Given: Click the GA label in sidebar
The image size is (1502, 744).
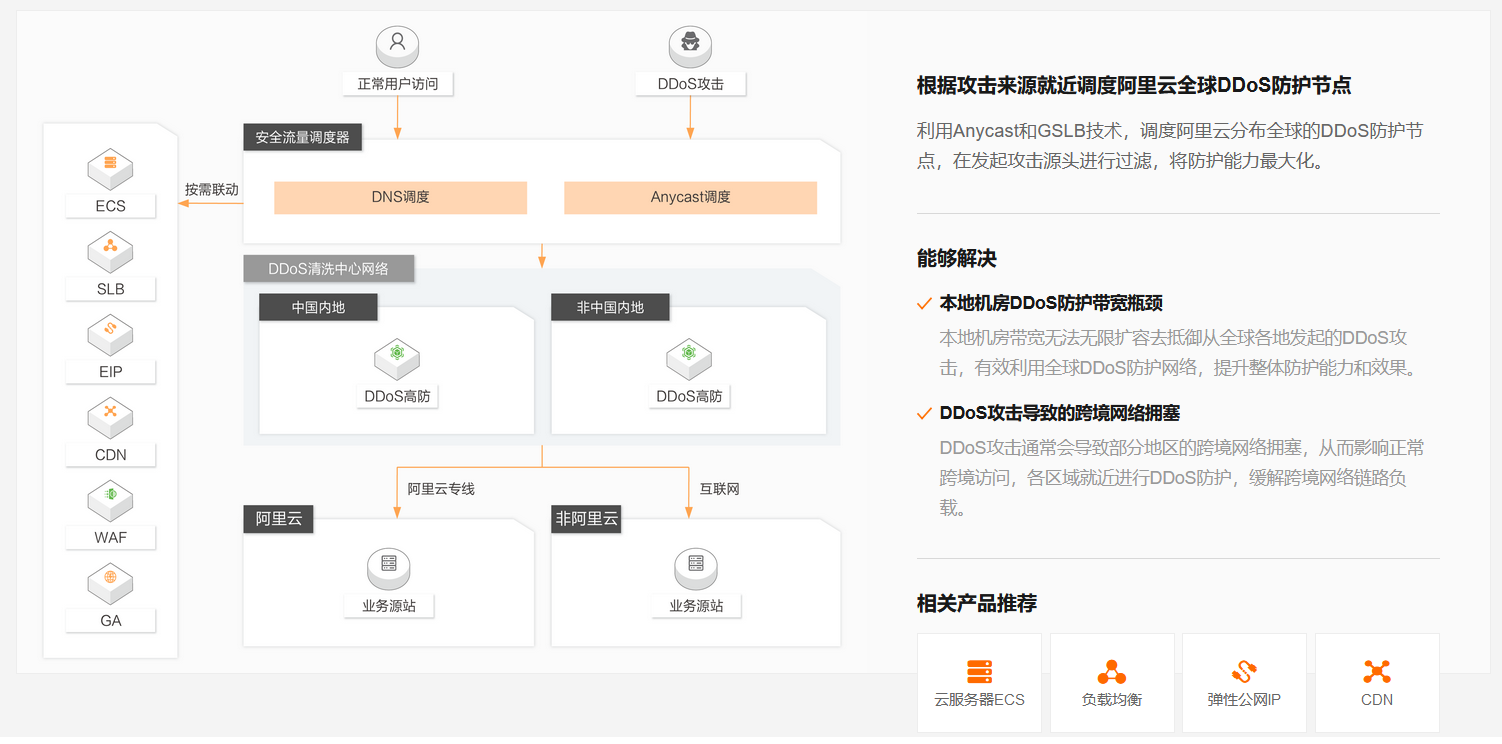Looking at the screenshot, I should 110,620.
